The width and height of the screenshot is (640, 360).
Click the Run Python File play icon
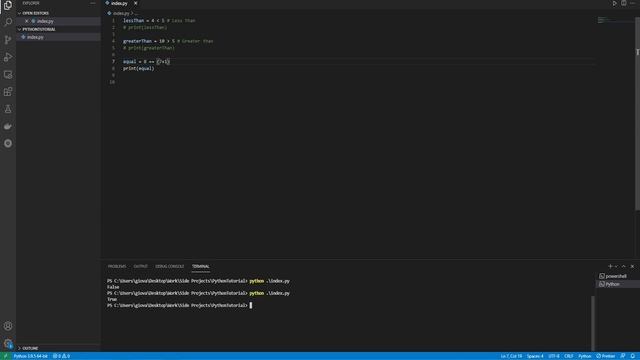(614, 3)
